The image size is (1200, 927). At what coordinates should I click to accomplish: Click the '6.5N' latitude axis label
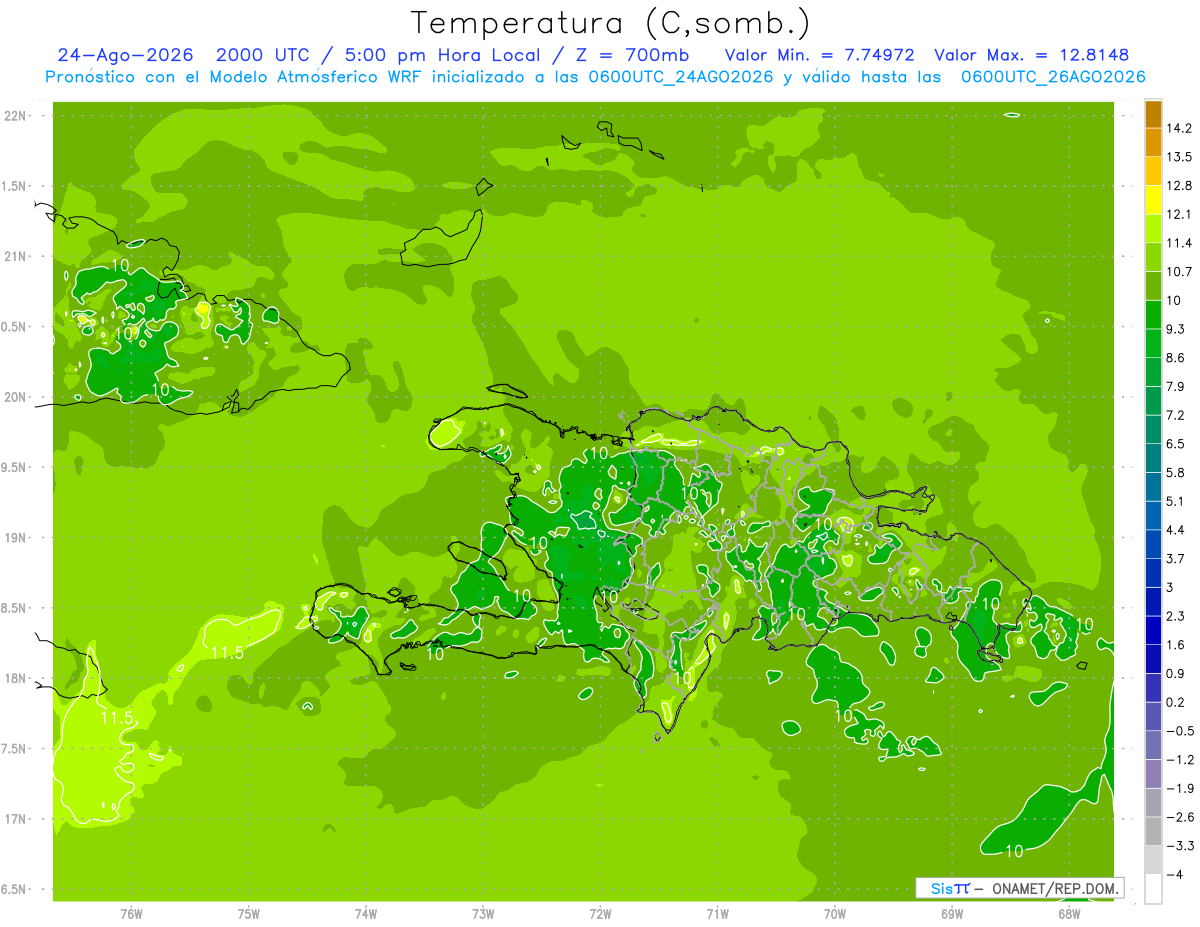[15, 890]
